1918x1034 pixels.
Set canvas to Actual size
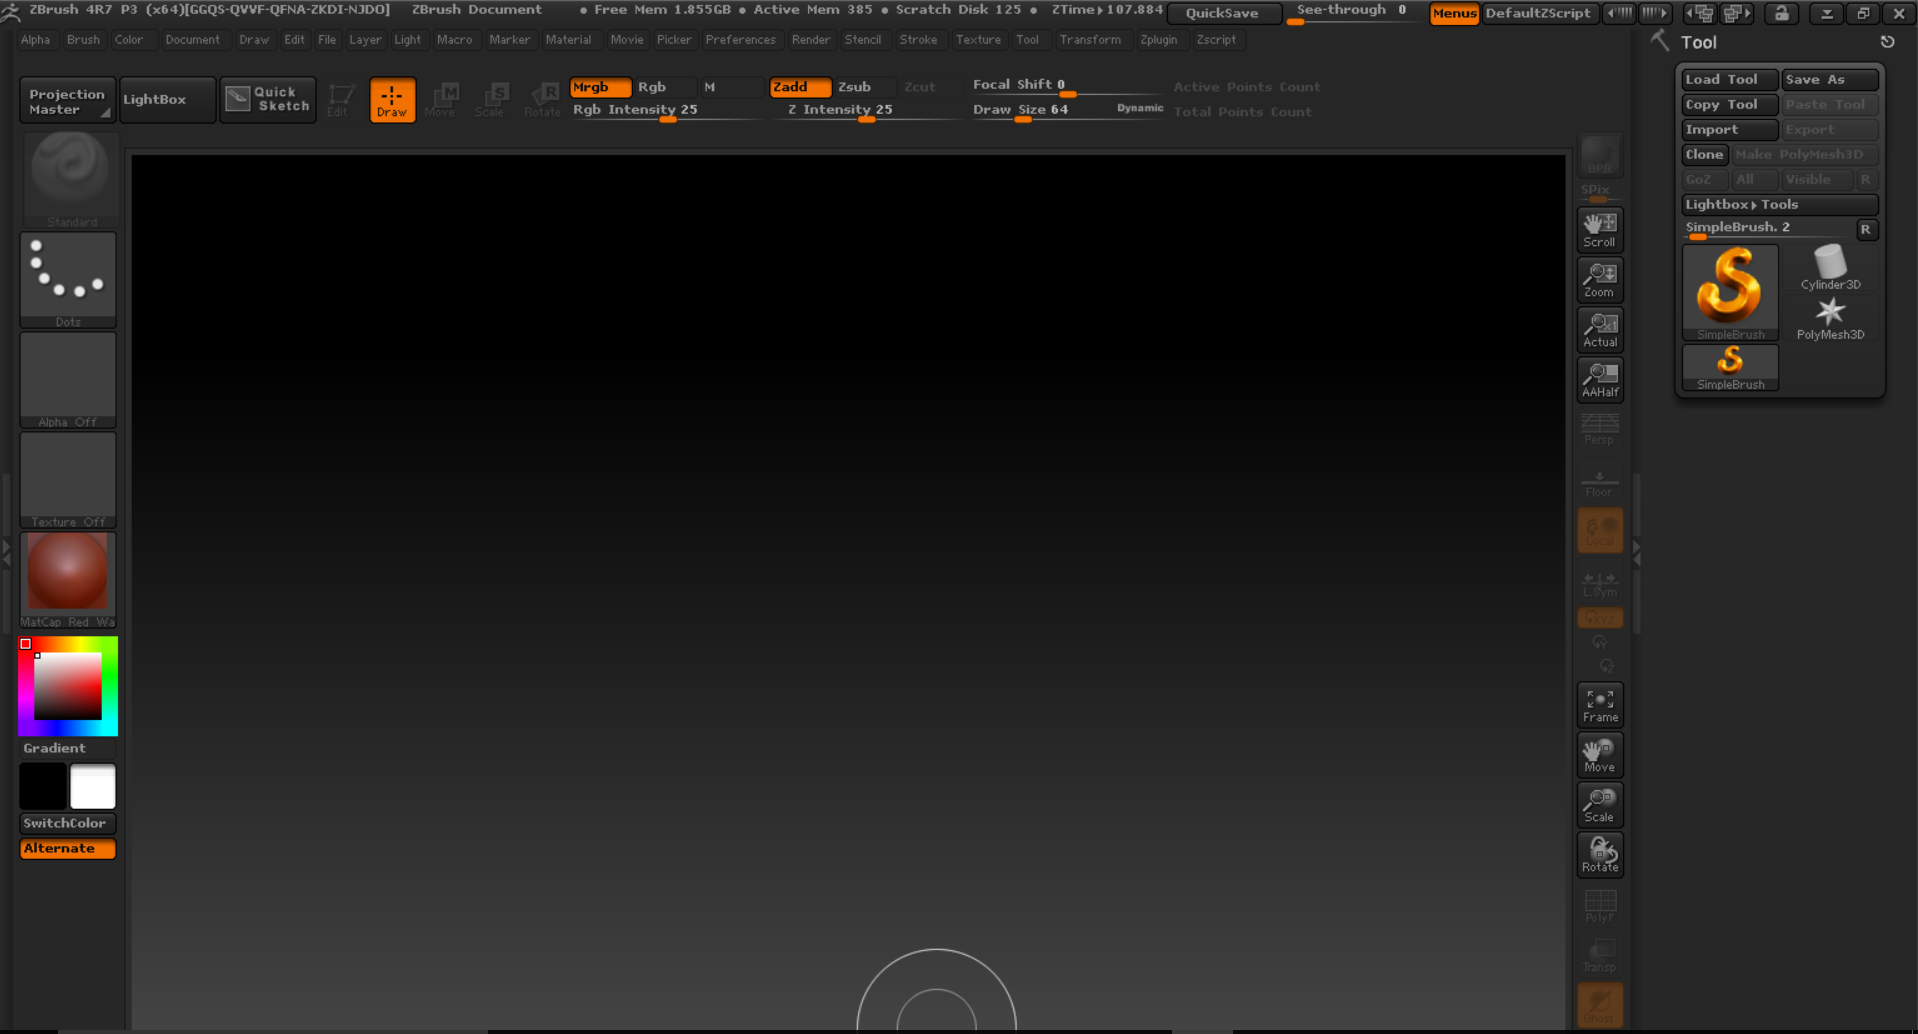tap(1599, 329)
